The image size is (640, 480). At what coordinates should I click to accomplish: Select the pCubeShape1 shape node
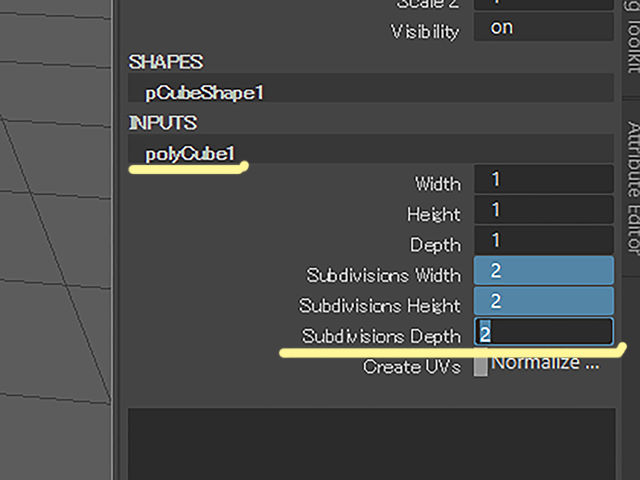(x=371, y=89)
